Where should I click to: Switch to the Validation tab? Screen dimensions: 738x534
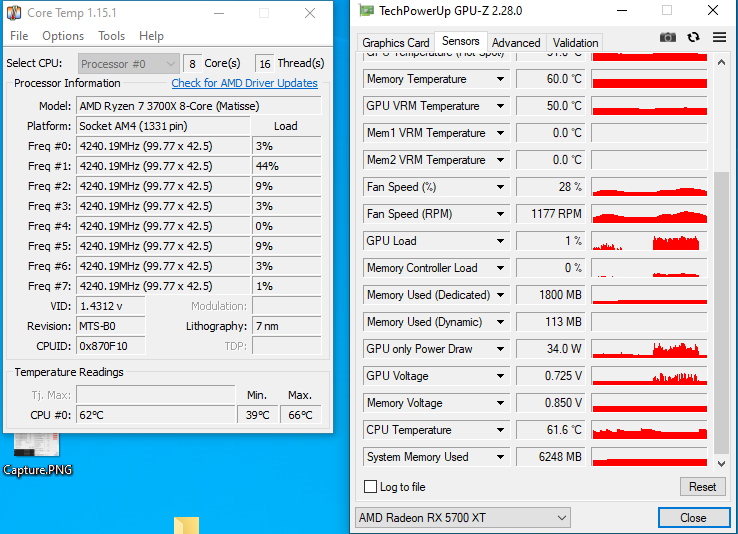coord(575,43)
